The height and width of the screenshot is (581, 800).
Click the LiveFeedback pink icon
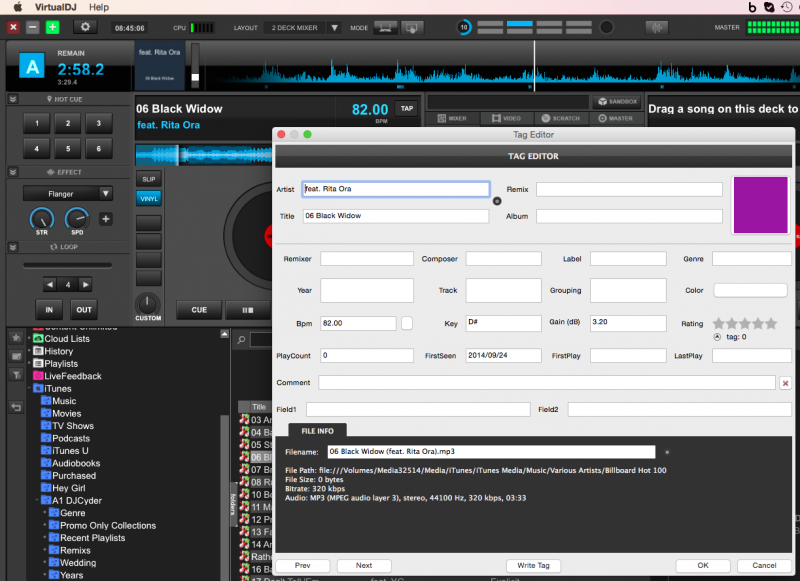tap(37, 376)
